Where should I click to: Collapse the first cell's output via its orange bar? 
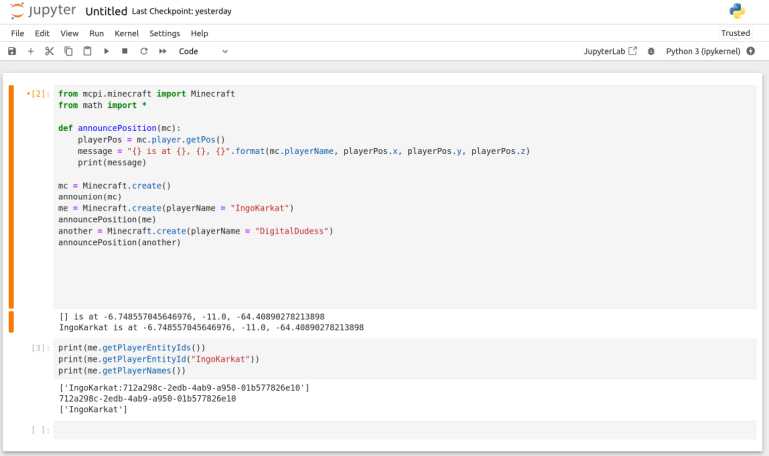pyautogui.click(x=11, y=322)
